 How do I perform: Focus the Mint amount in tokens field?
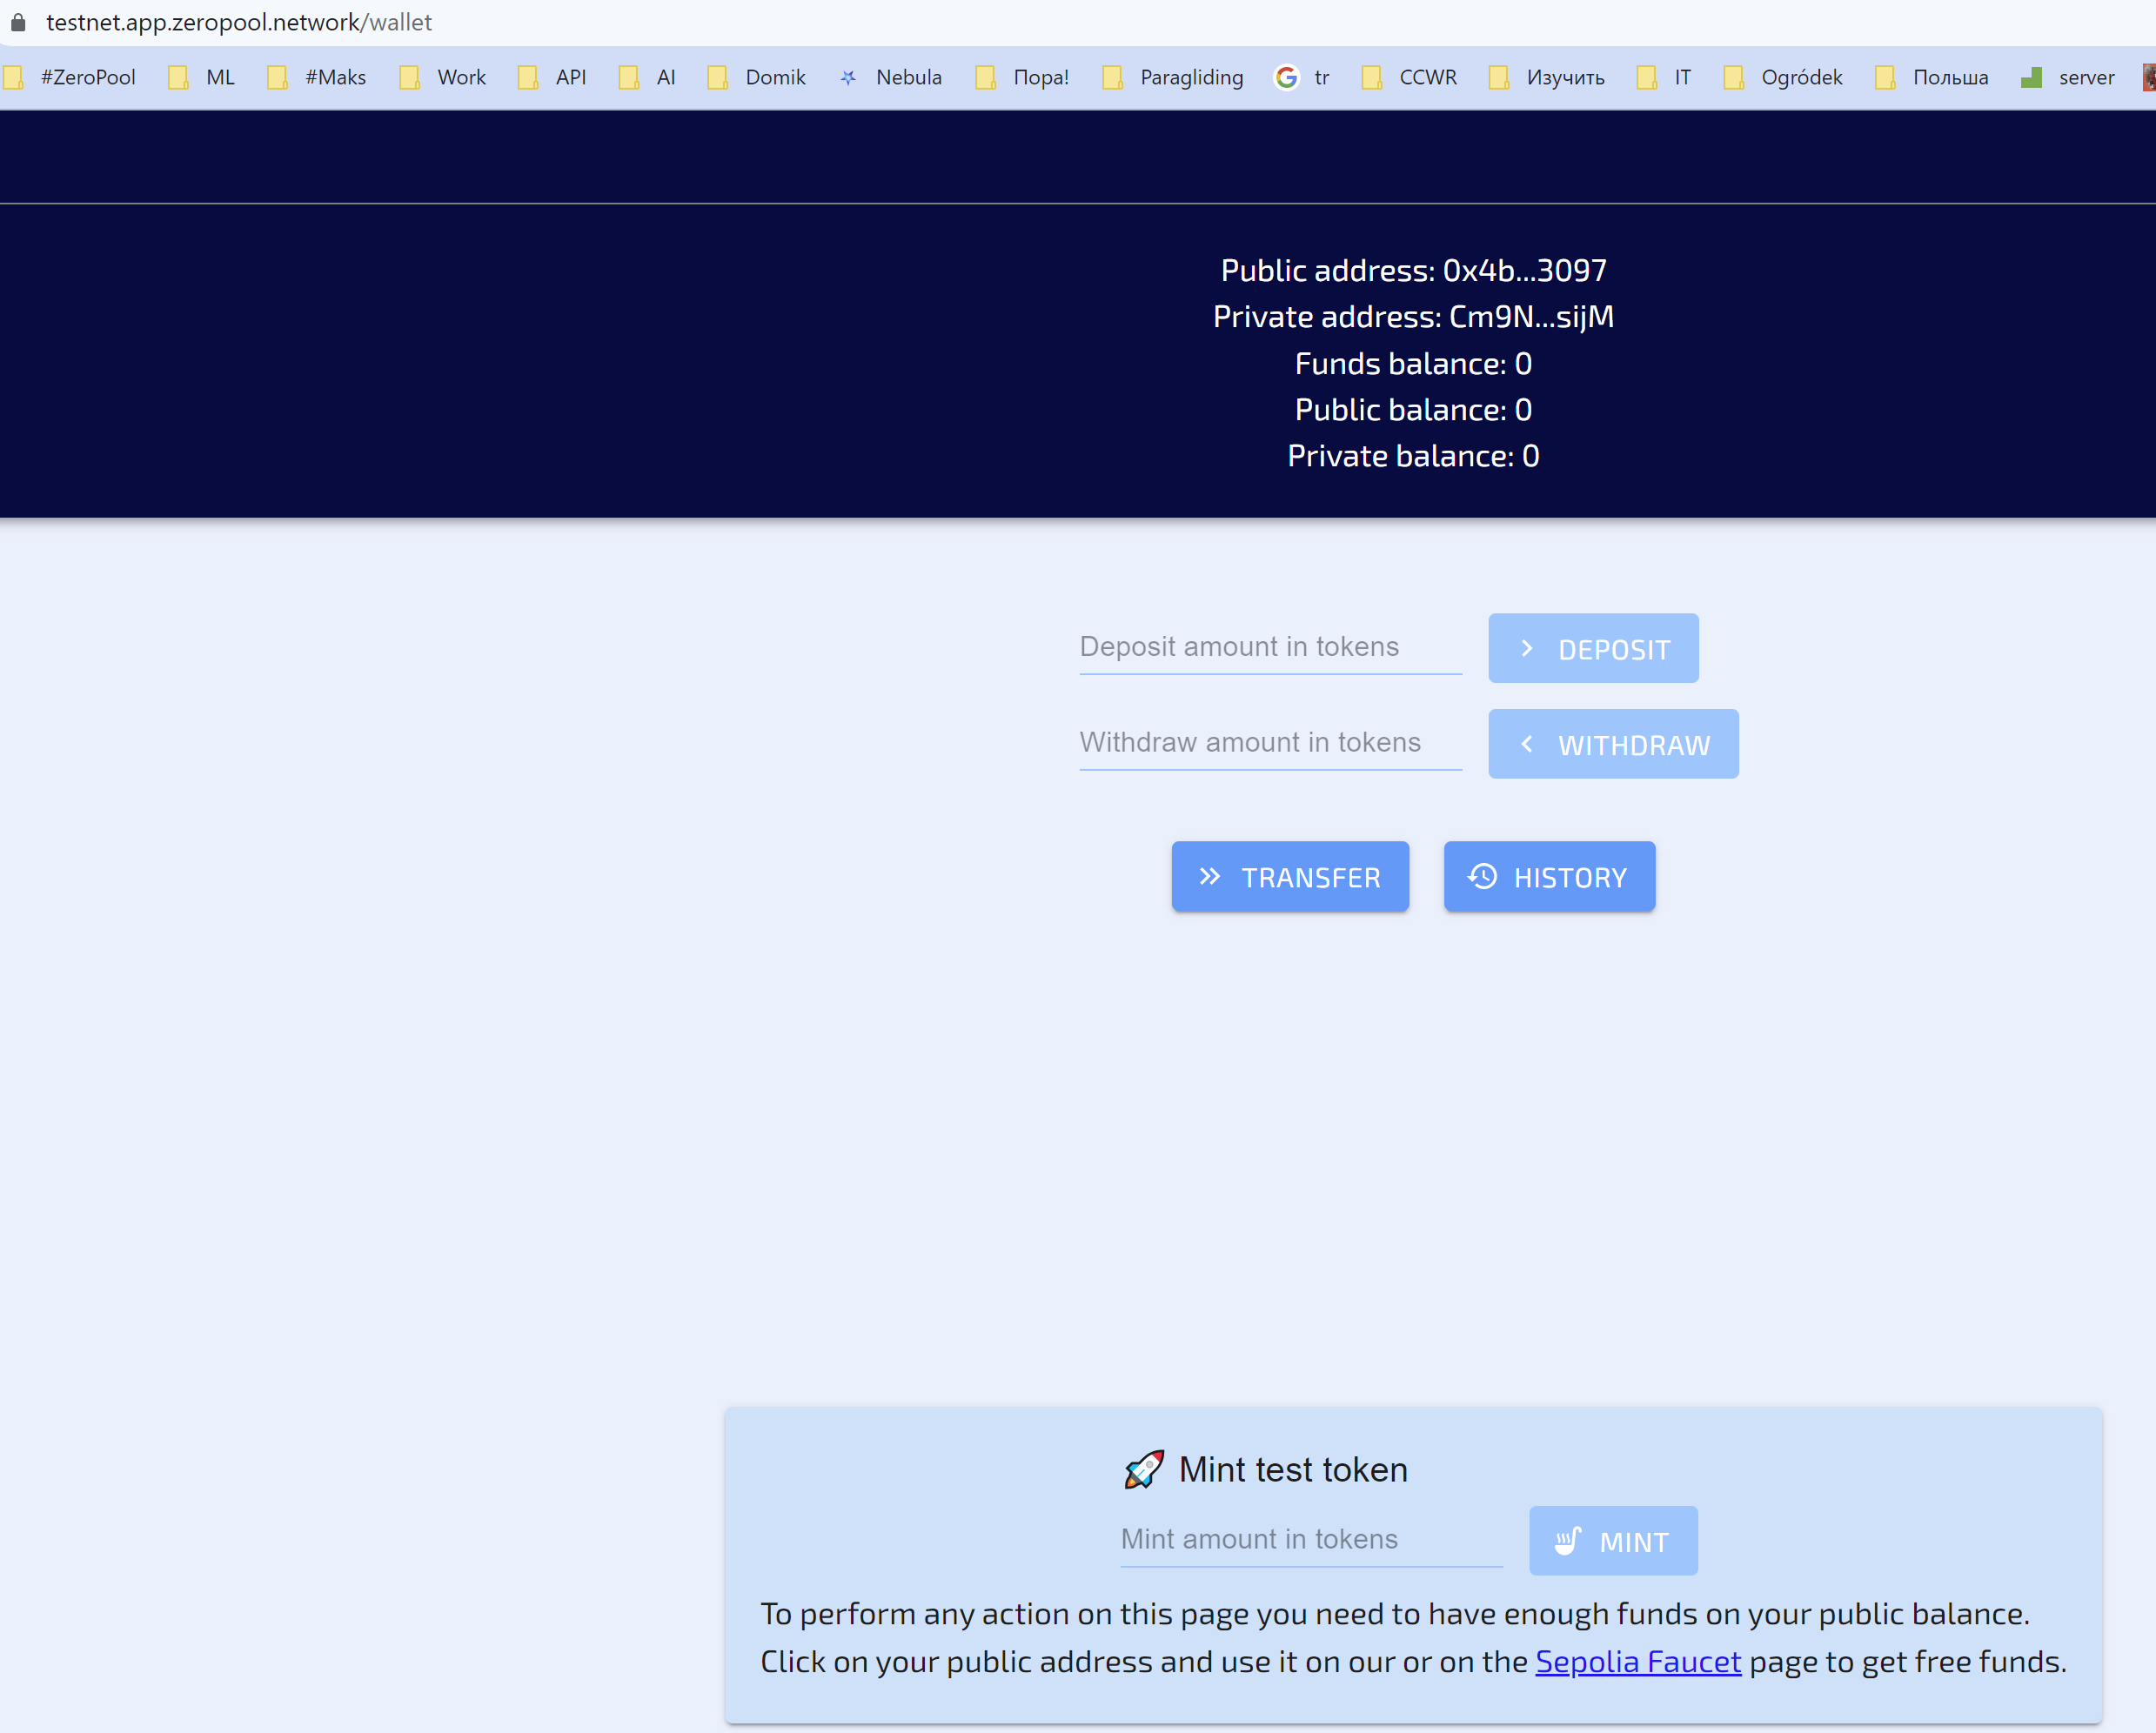1311,1540
